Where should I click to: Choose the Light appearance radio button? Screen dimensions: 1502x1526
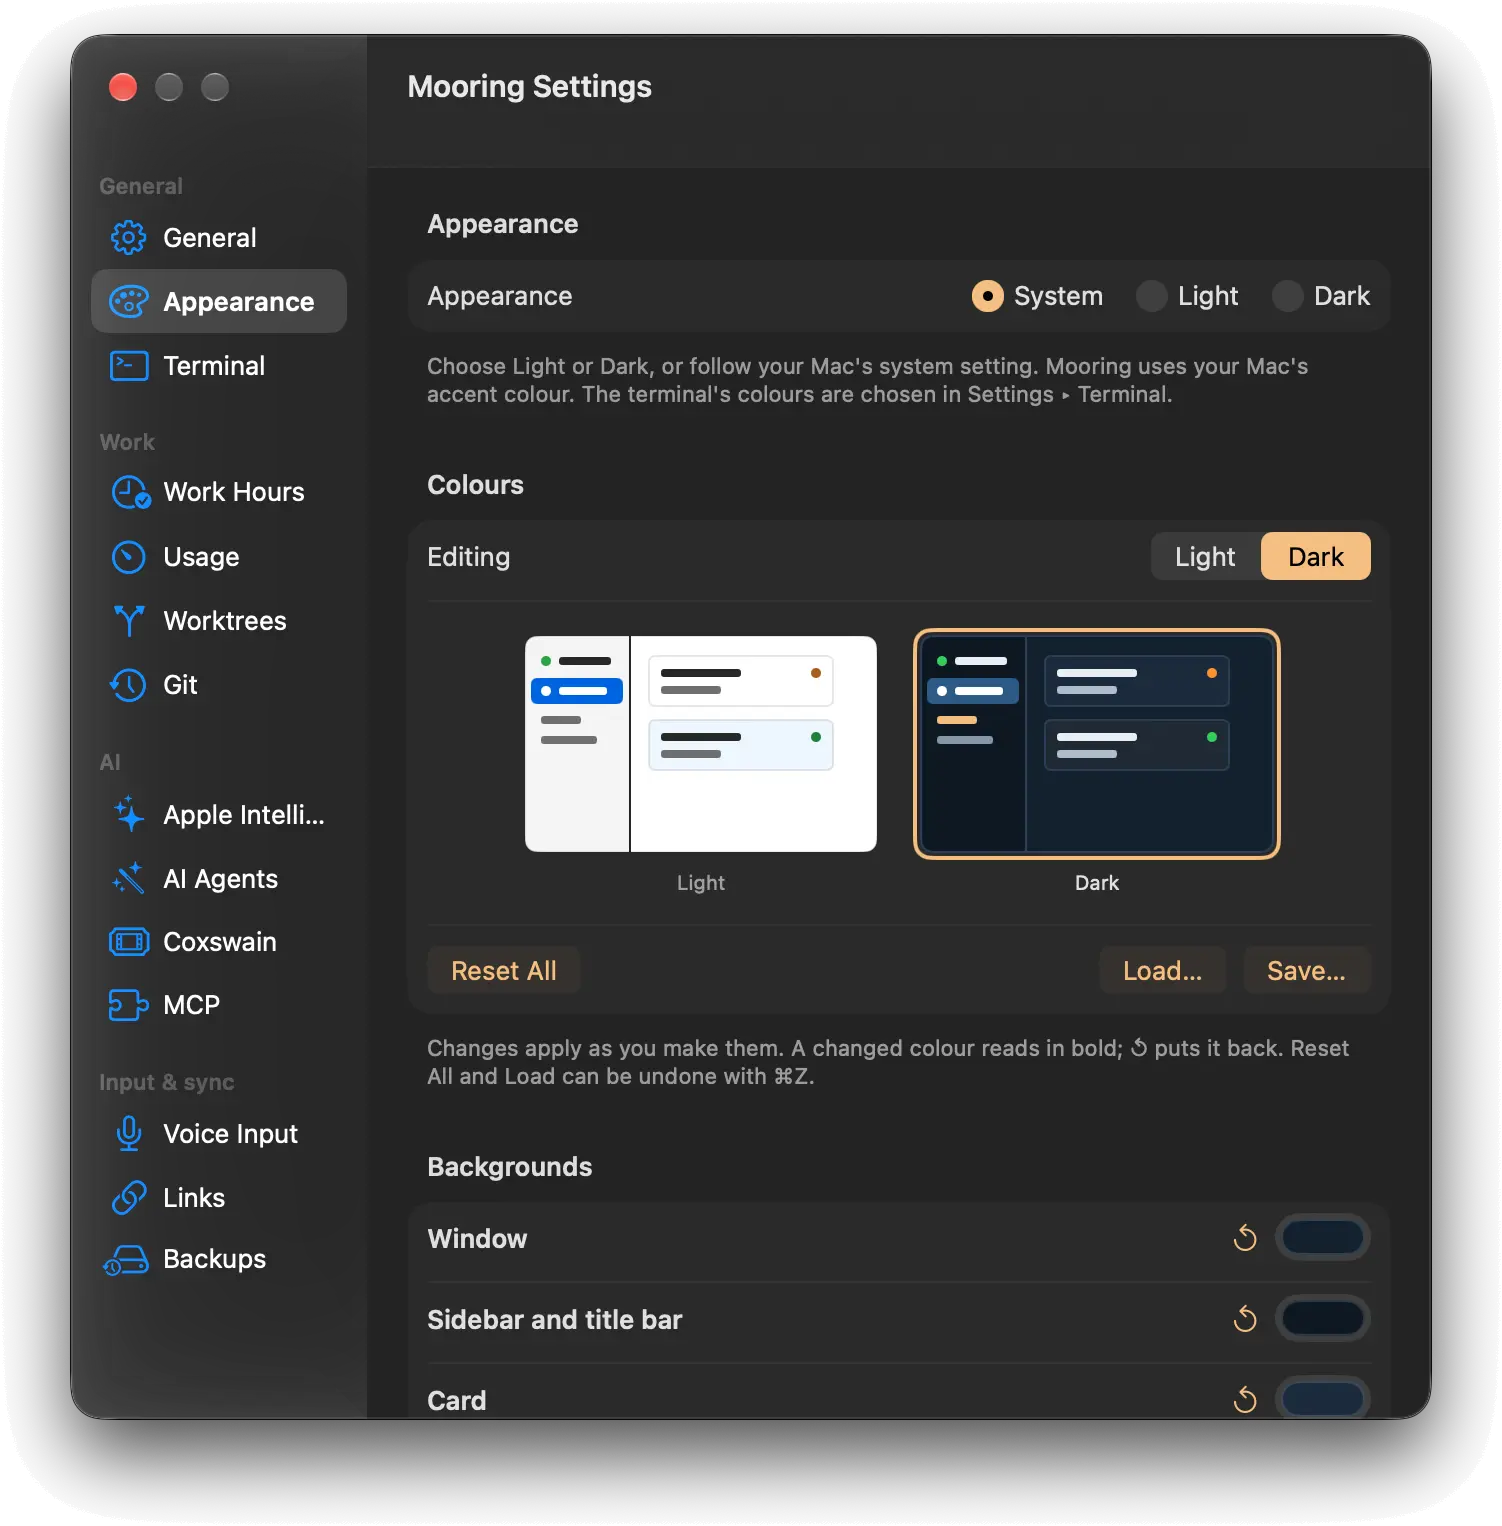click(x=1151, y=296)
